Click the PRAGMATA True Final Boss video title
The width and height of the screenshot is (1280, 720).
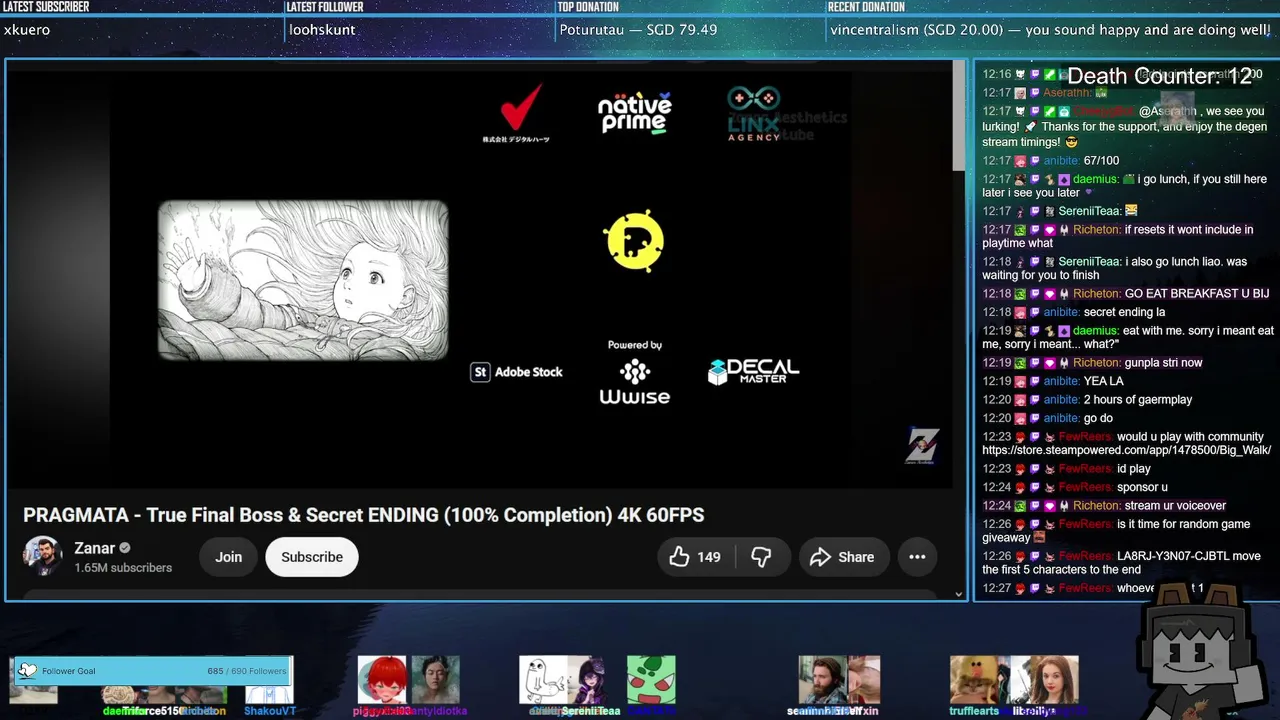click(364, 515)
